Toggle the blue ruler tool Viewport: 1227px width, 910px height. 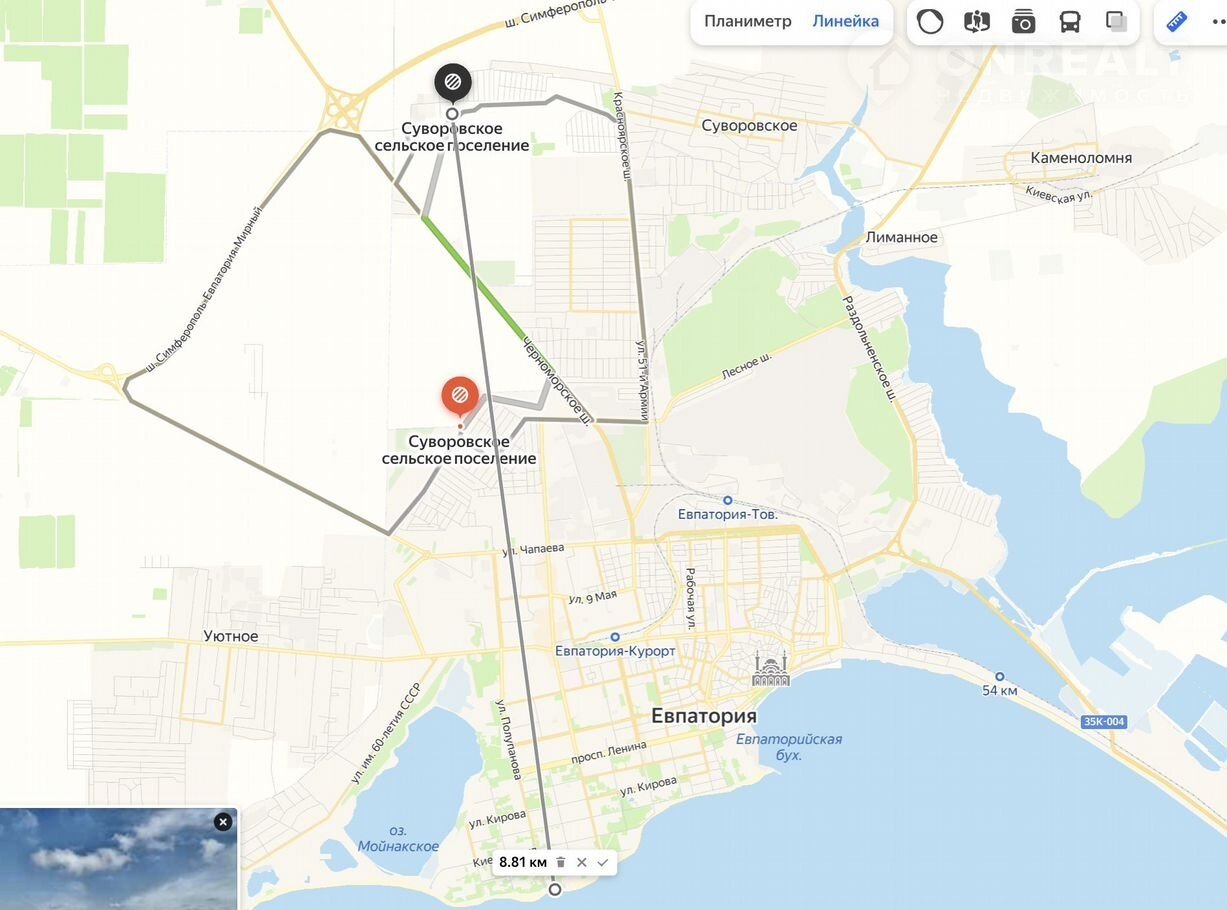click(x=1177, y=21)
